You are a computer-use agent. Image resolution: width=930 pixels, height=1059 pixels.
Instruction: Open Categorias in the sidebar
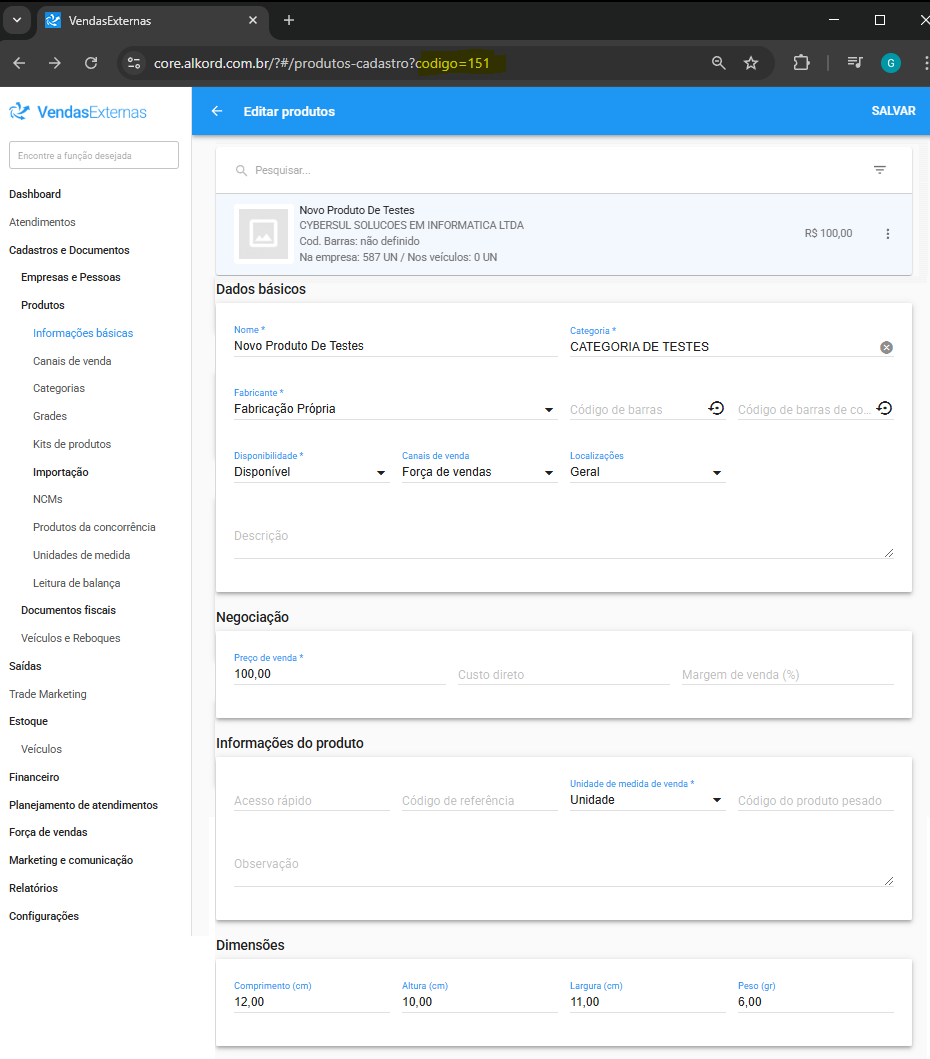coord(59,388)
